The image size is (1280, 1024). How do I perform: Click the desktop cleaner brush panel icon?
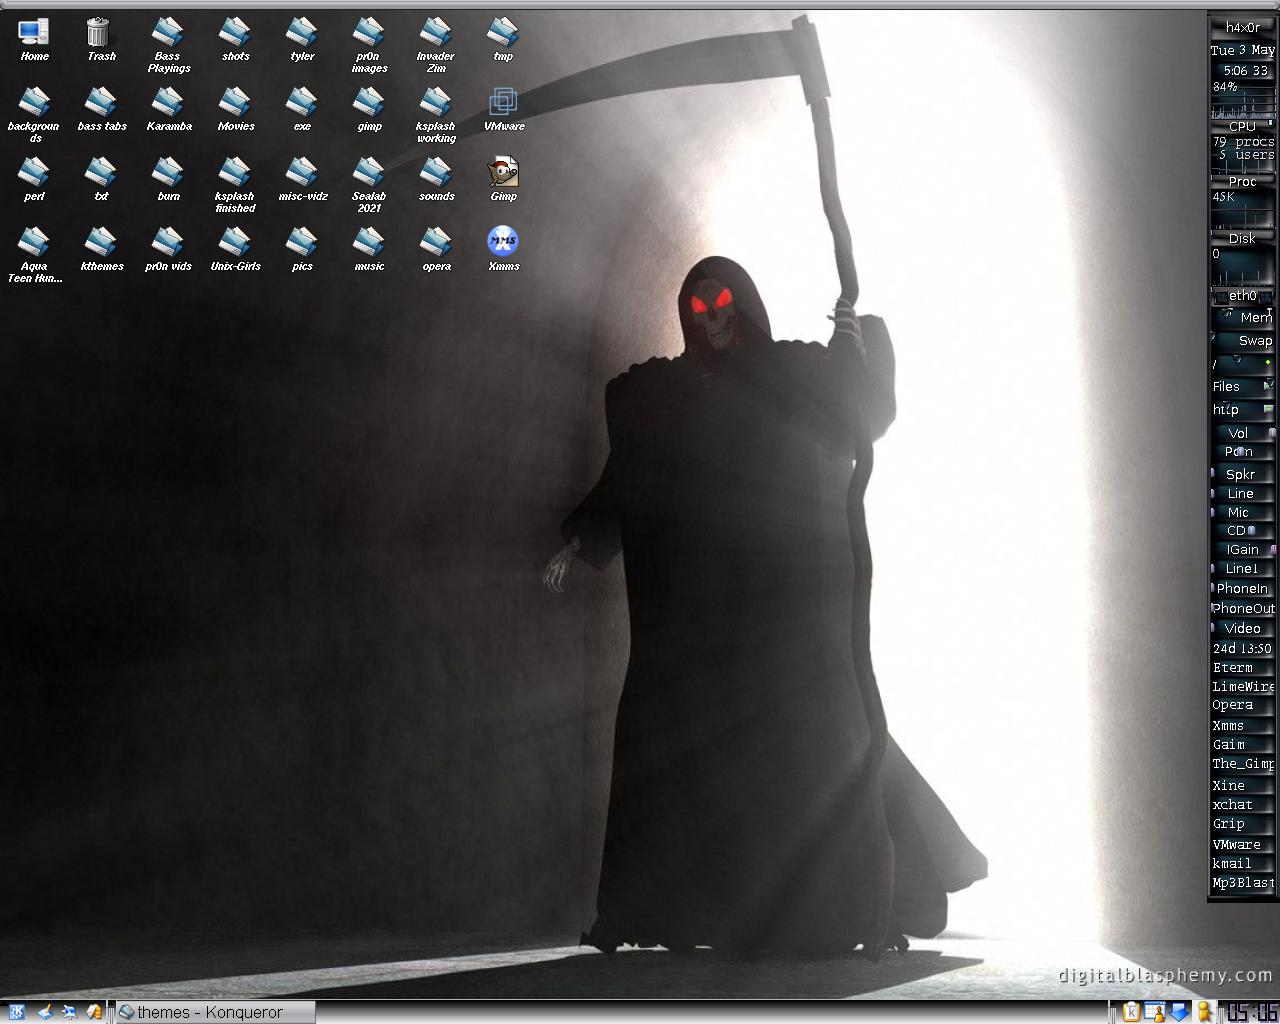coord(44,1012)
